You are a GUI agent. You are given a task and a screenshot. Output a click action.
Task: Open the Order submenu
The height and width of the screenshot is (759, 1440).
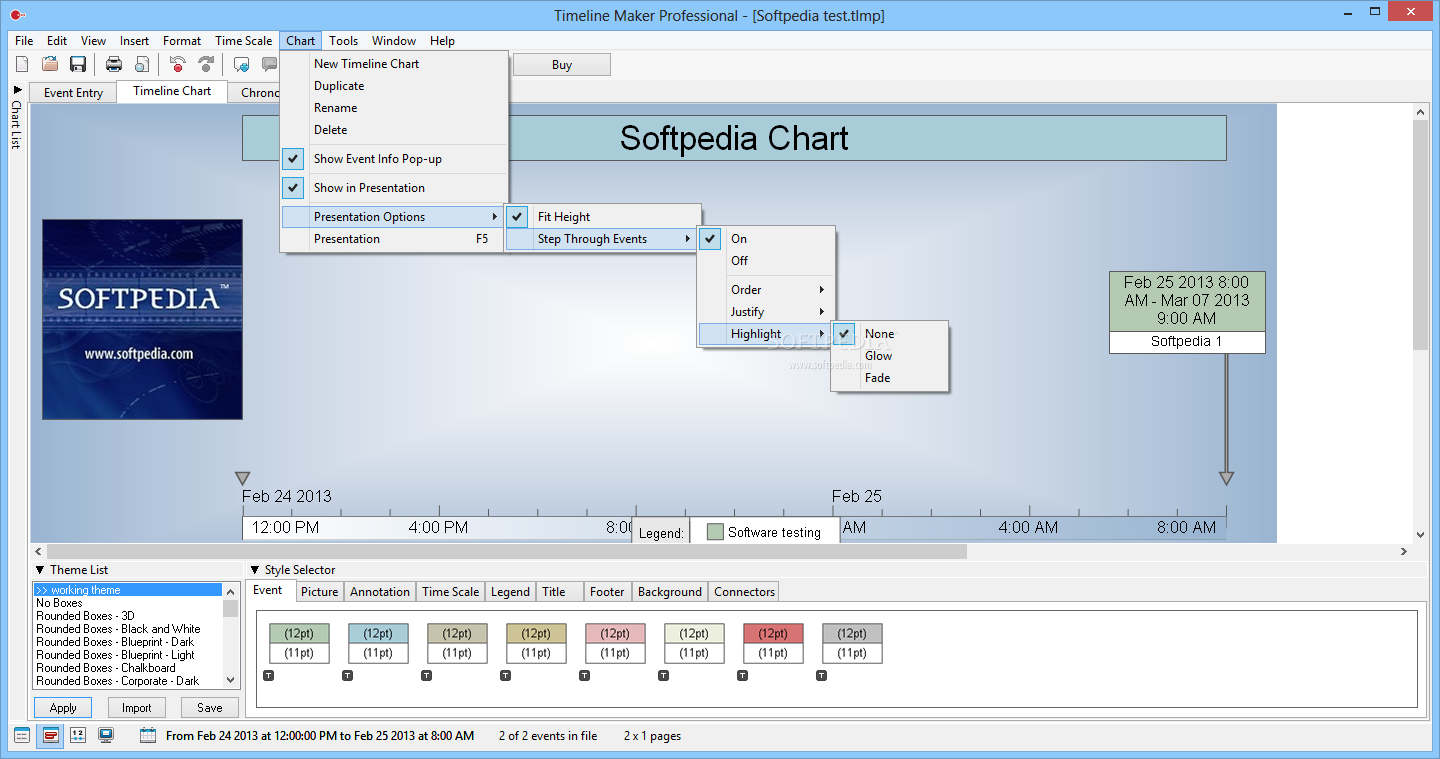tap(766, 290)
